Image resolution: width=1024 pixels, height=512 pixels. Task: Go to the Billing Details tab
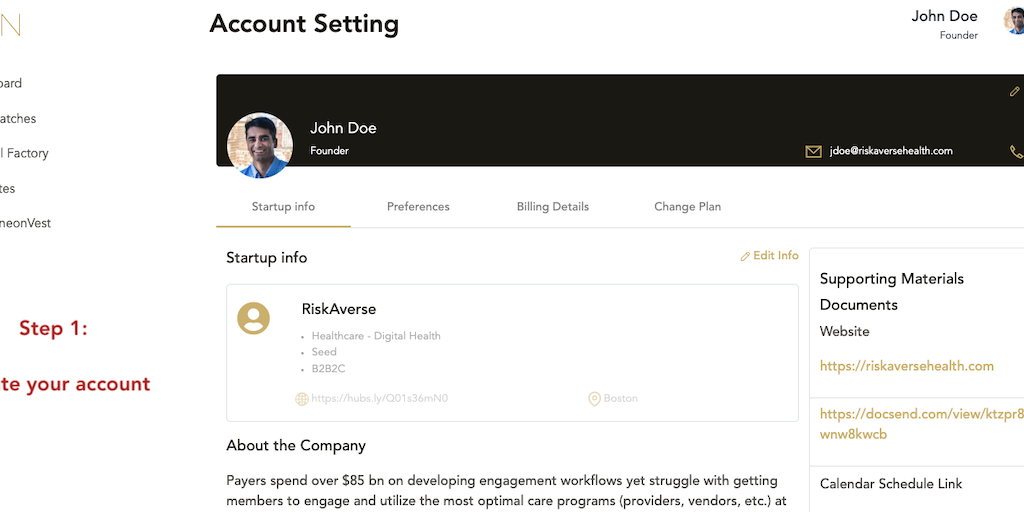[x=552, y=207]
